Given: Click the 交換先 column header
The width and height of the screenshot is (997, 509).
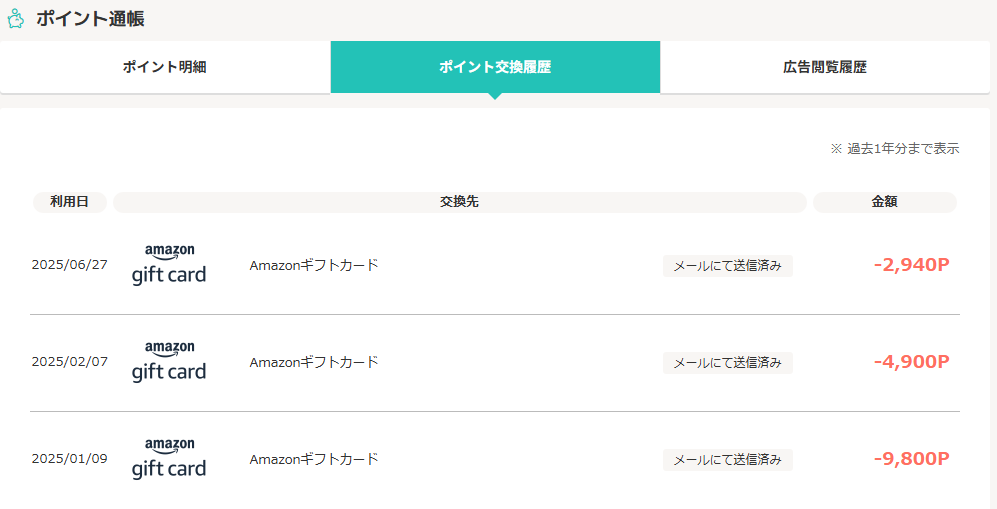Looking at the screenshot, I should point(460,202).
